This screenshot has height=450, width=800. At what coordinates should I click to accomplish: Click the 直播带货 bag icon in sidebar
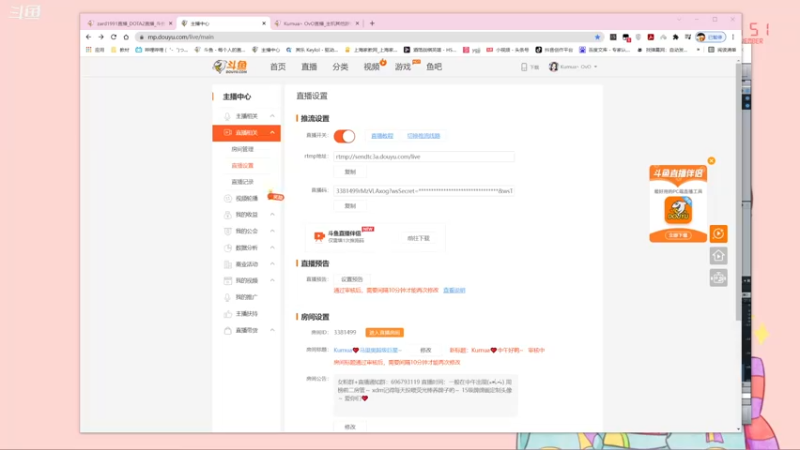tap(228, 331)
